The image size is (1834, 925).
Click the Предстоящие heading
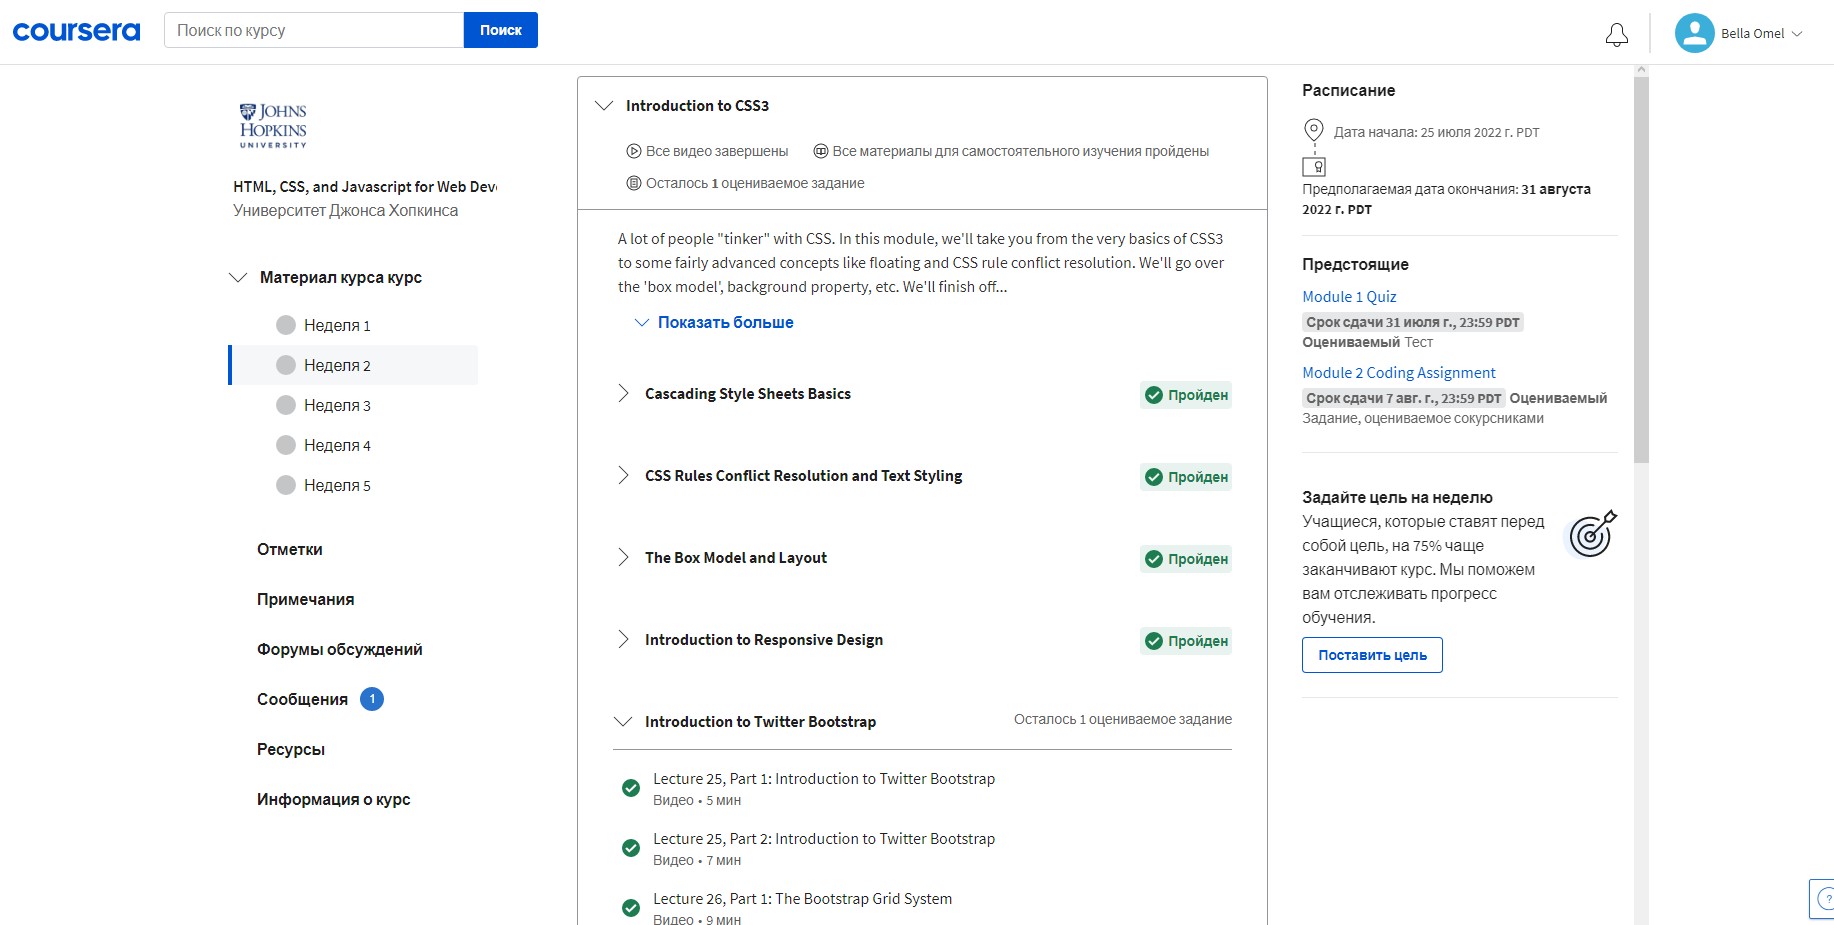point(1355,264)
